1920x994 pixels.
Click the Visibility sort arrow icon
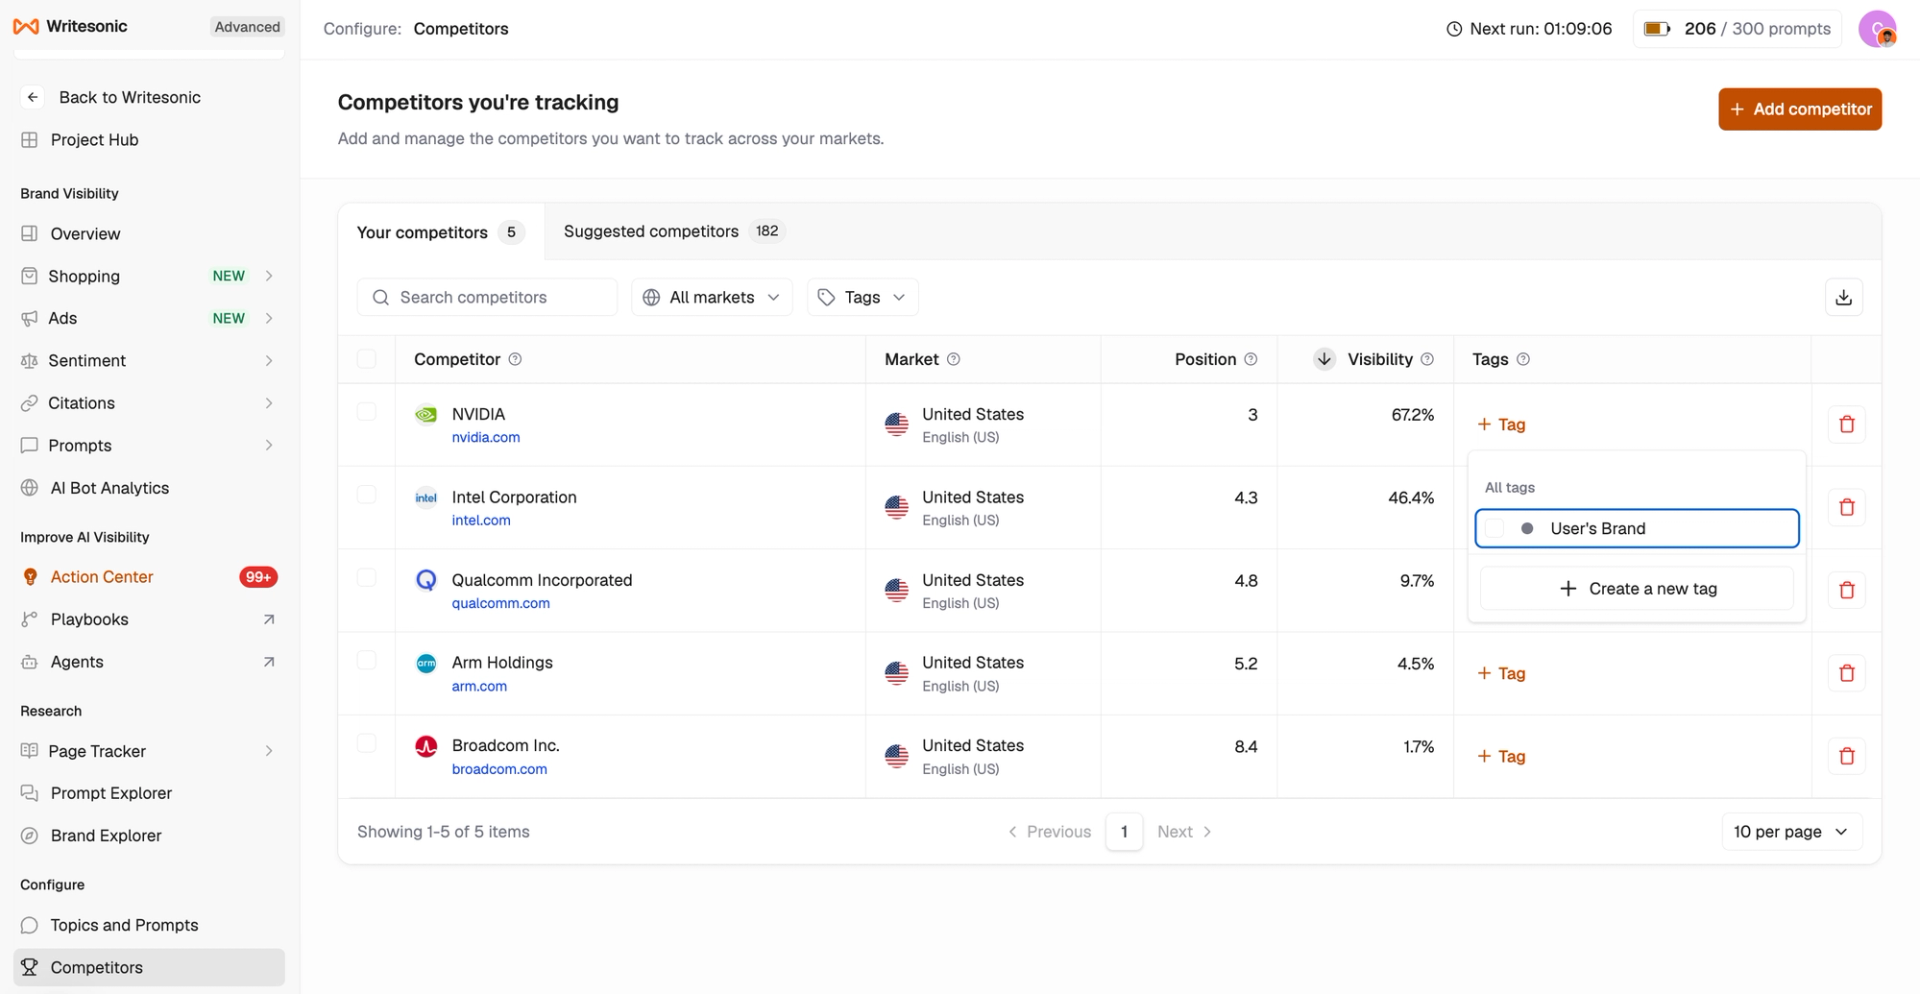coord(1324,359)
